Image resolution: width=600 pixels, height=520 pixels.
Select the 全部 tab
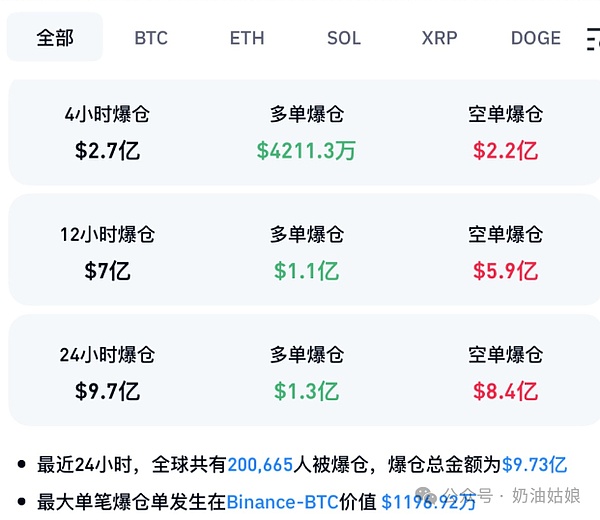[x=55, y=38]
